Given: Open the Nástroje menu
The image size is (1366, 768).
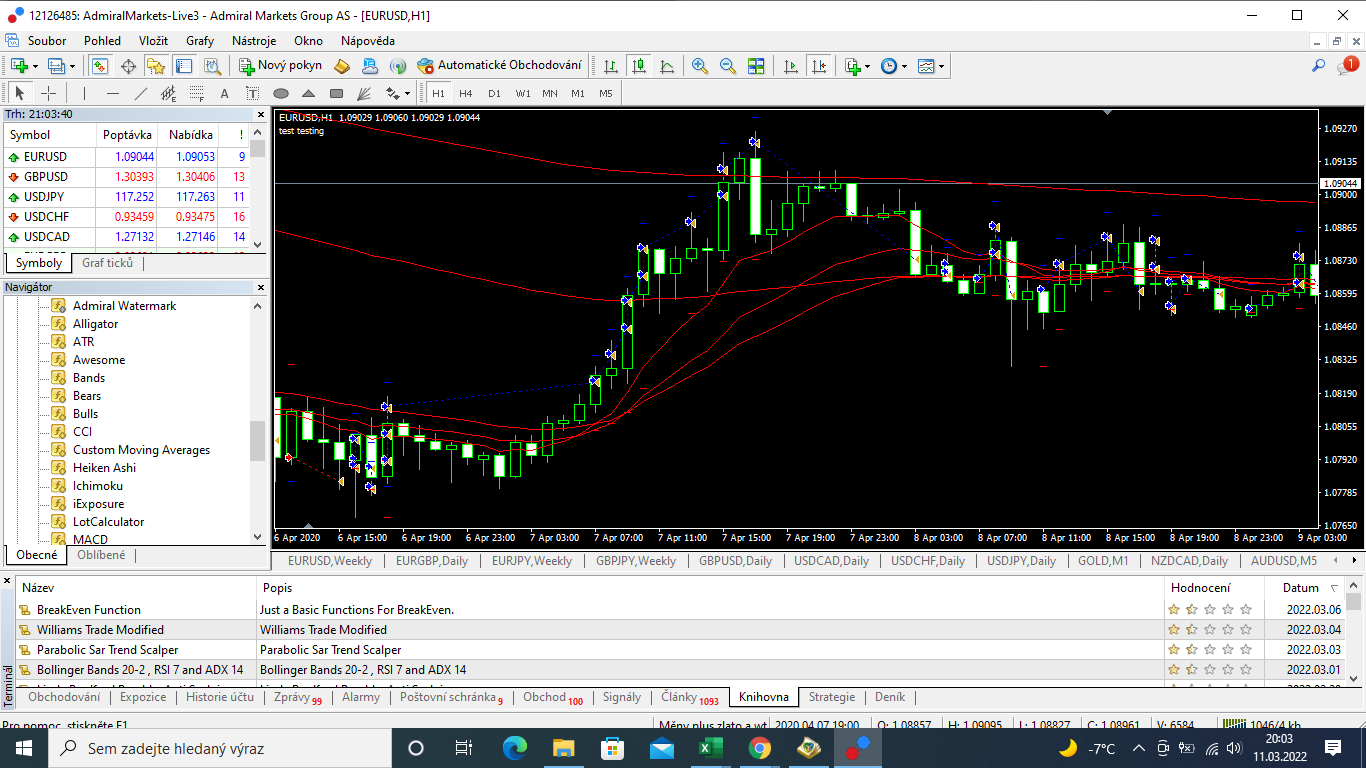Looking at the screenshot, I should 254,41.
